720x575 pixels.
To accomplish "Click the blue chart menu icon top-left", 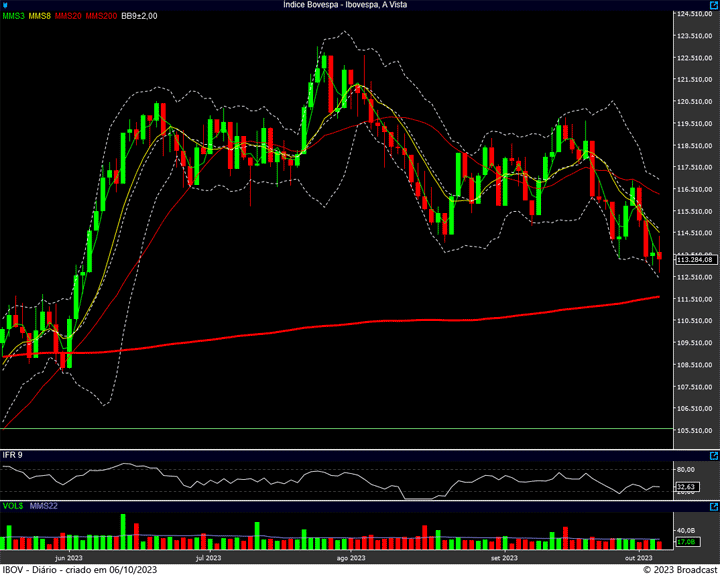I will (x=6, y=5).
